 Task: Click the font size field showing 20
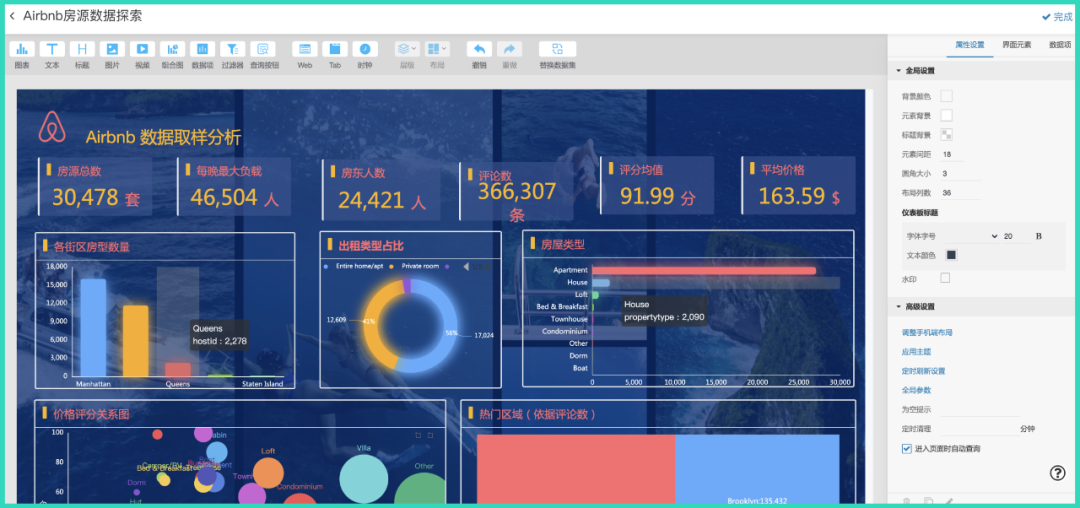pos(1015,236)
